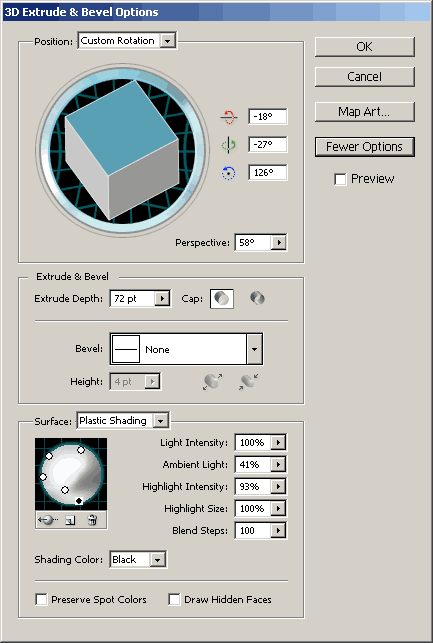
Task: Click the blue Z-axis rotation icon
Action: tap(228, 173)
